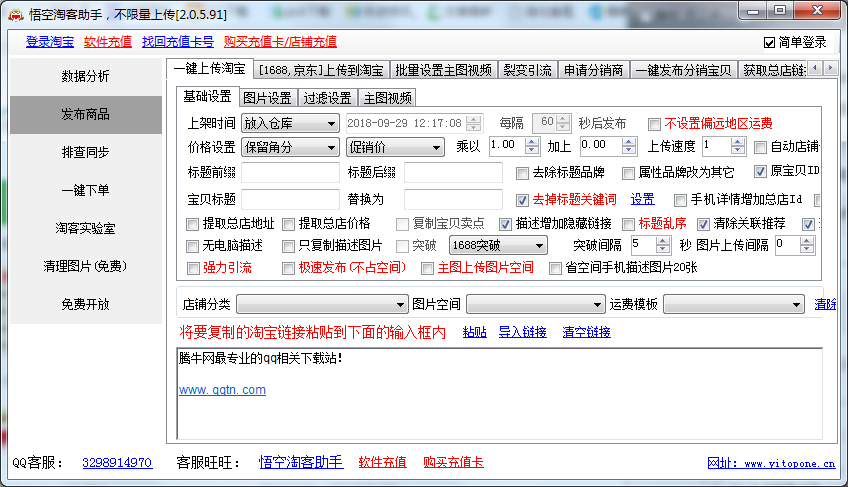Click the 导入链接 link
Viewport: 848px width, 487px height.
click(x=522, y=332)
